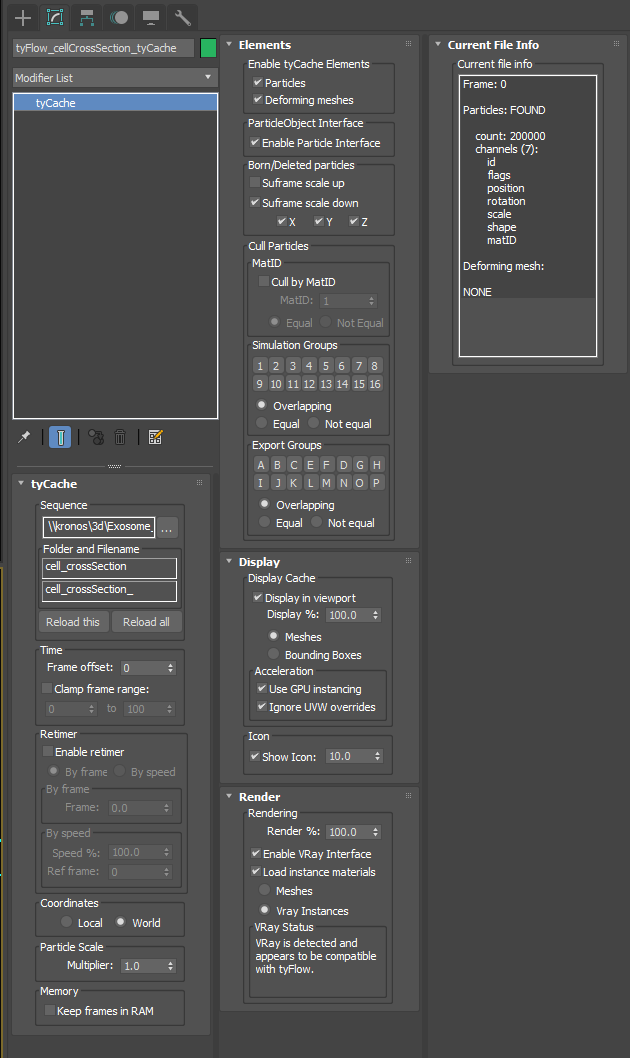Image resolution: width=630 pixels, height=1058 pixels.
Task: Click Particle Scale Multiplier spinner arrows
Action: [171, 966]
